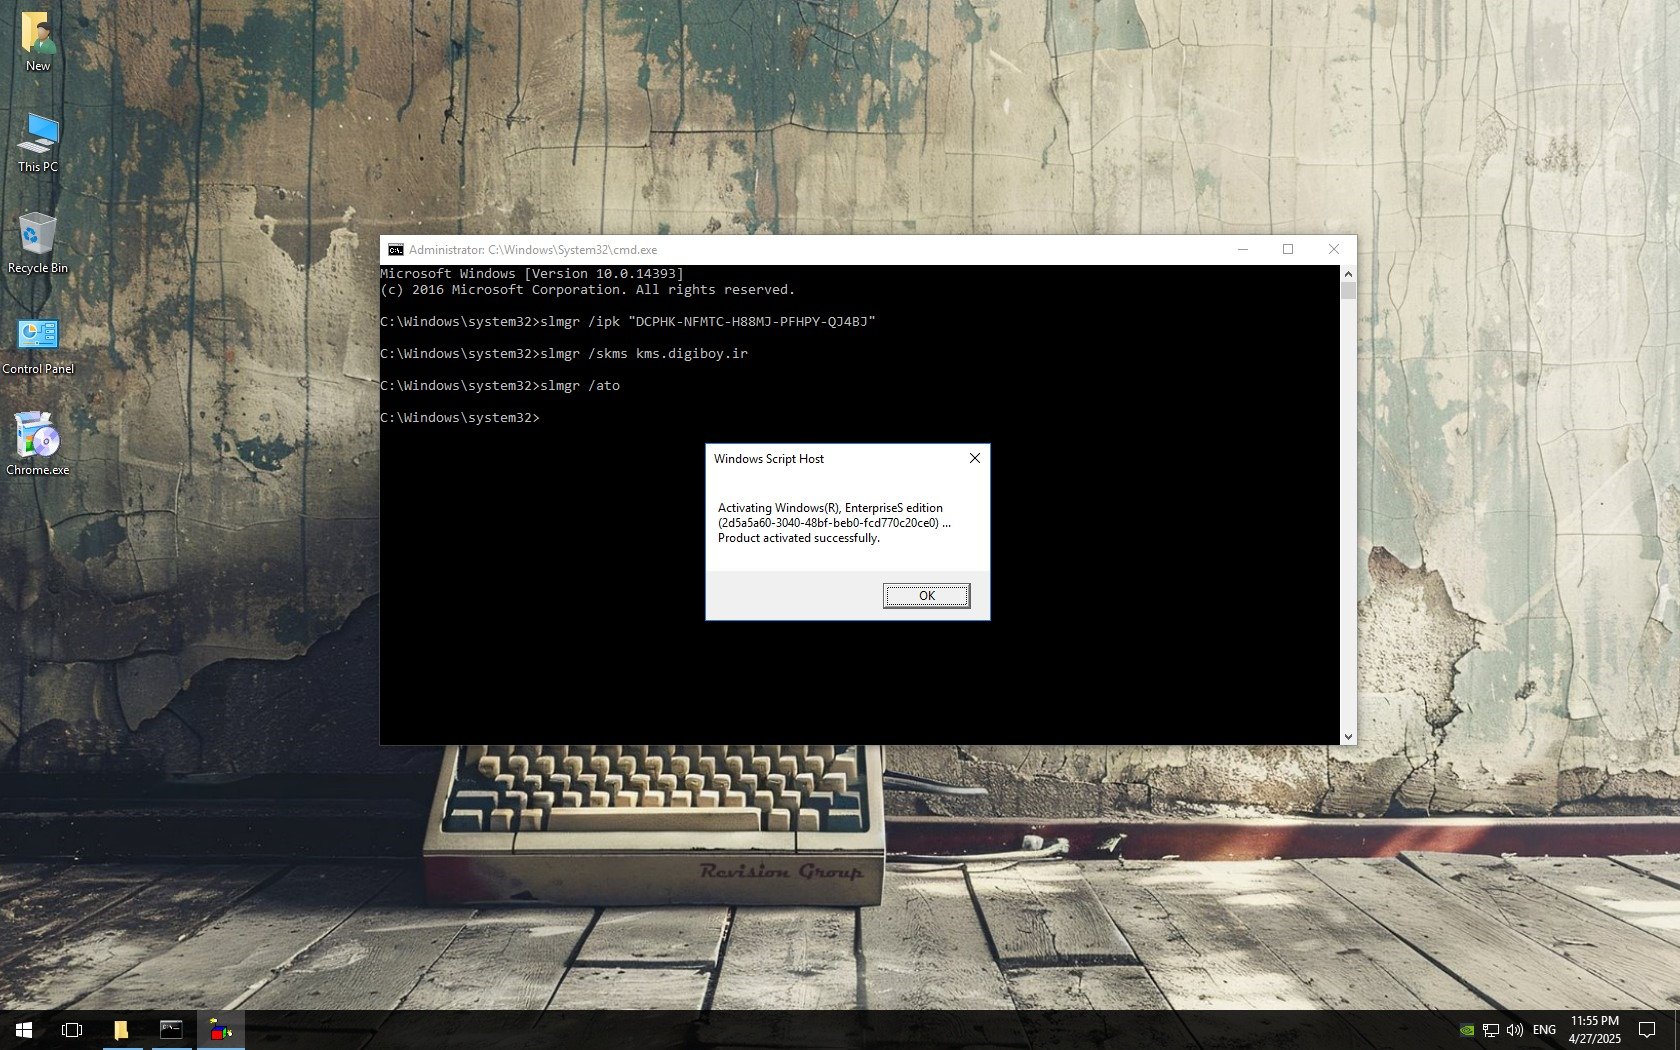The width and height of the screenshot is (1680, 1050).
Task: Open the Windows Start menu
Action: [24, 1029]
